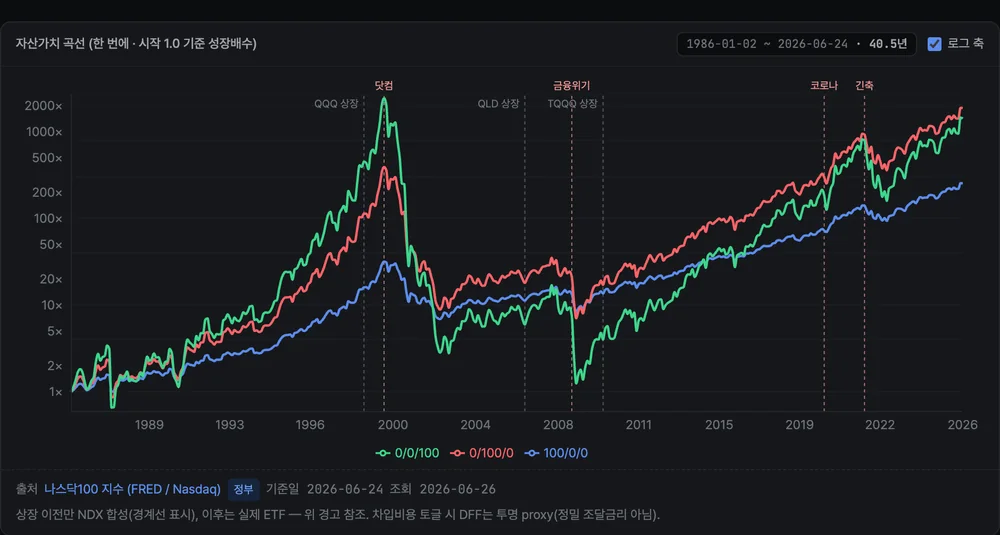The image size is (1000, 535).
Task: Click the 2000× y-axis label
Action: [x=43, y=106]
